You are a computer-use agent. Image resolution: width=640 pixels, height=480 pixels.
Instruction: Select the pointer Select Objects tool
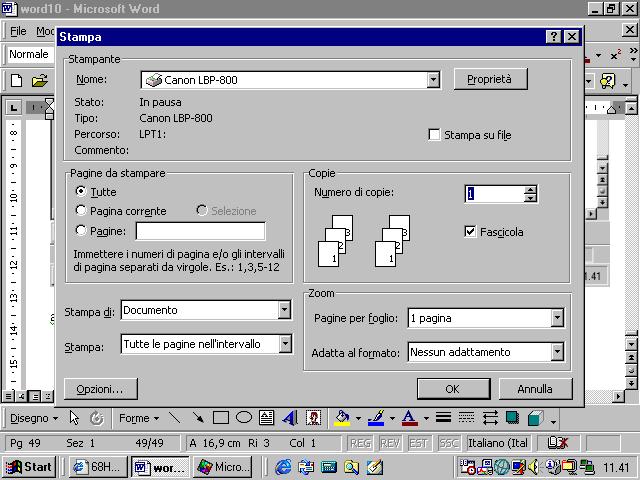pos(74,418)
